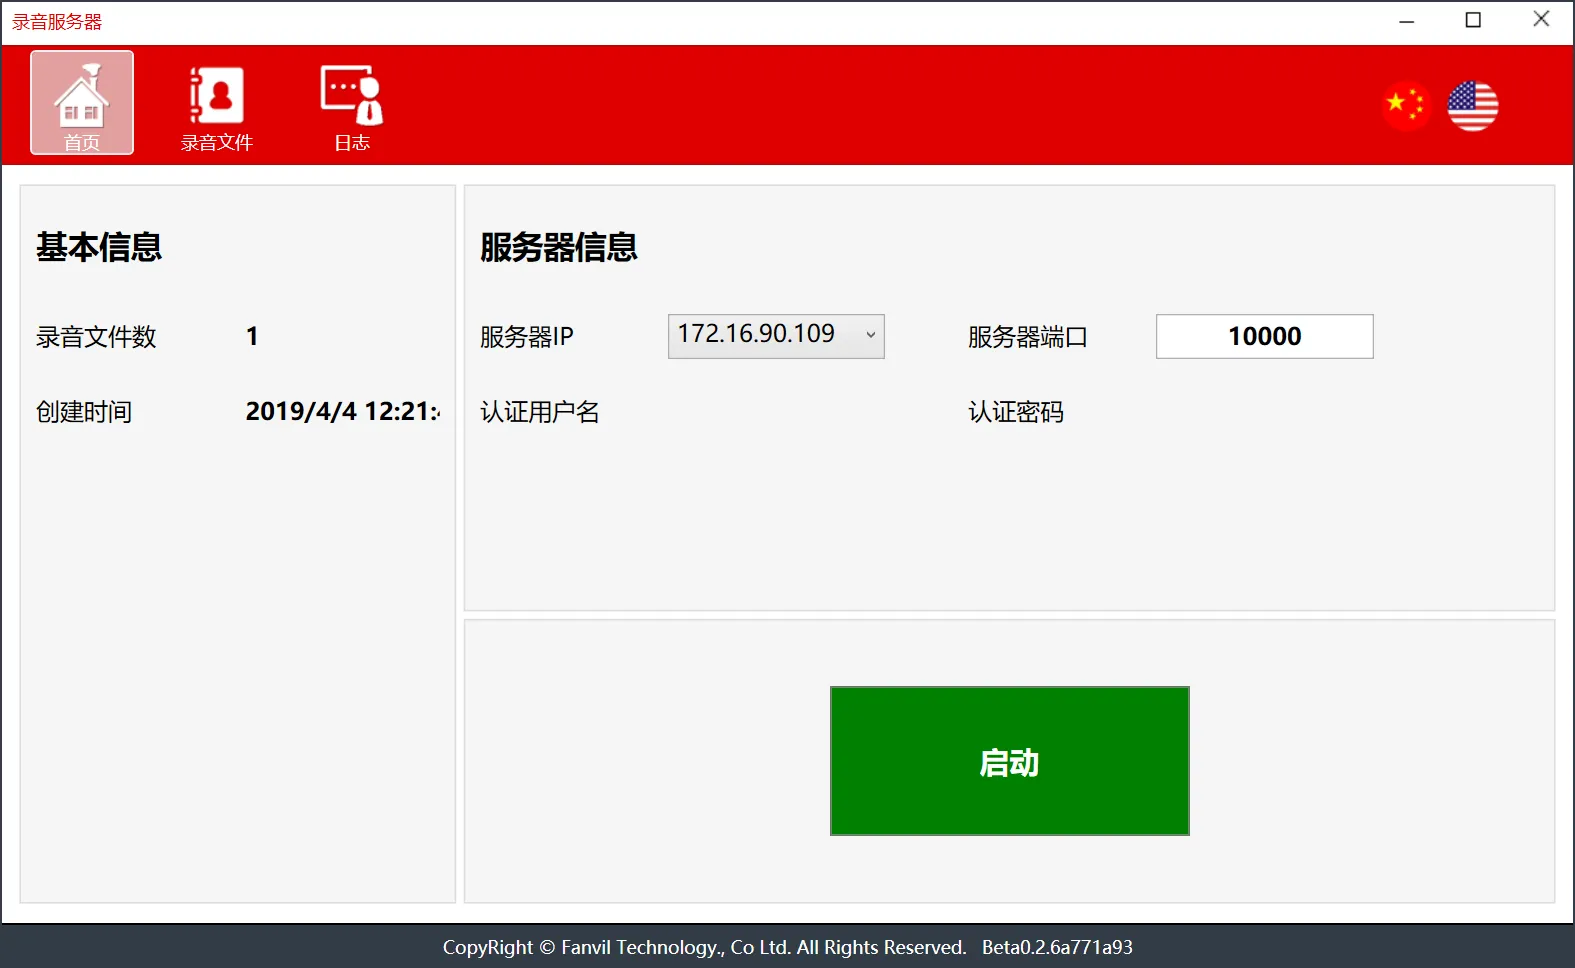Screen dimensions: 1575x968
Task: Click the 录音文件数 count value
Action: point(252,336)
